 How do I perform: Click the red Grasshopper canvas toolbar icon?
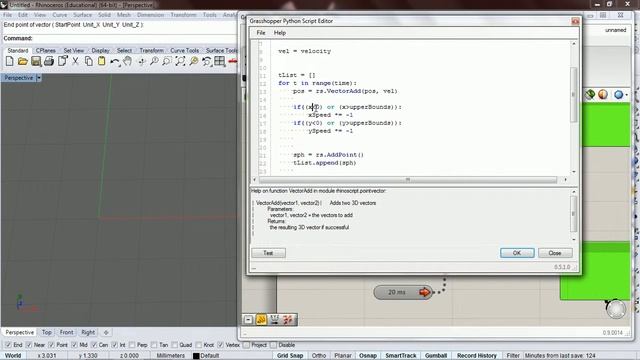[287, 320]
